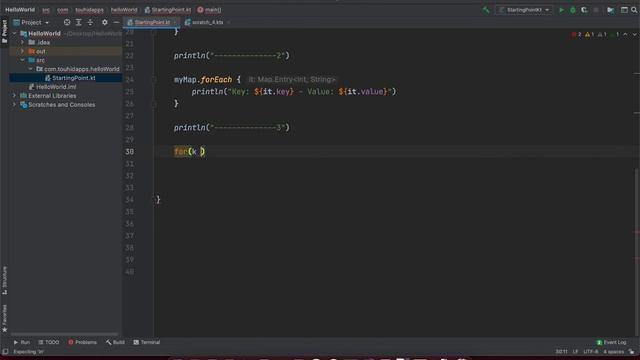Screen dimensions: 640x360
Task: Open the Build tool window
Action: tap(115, 342)
